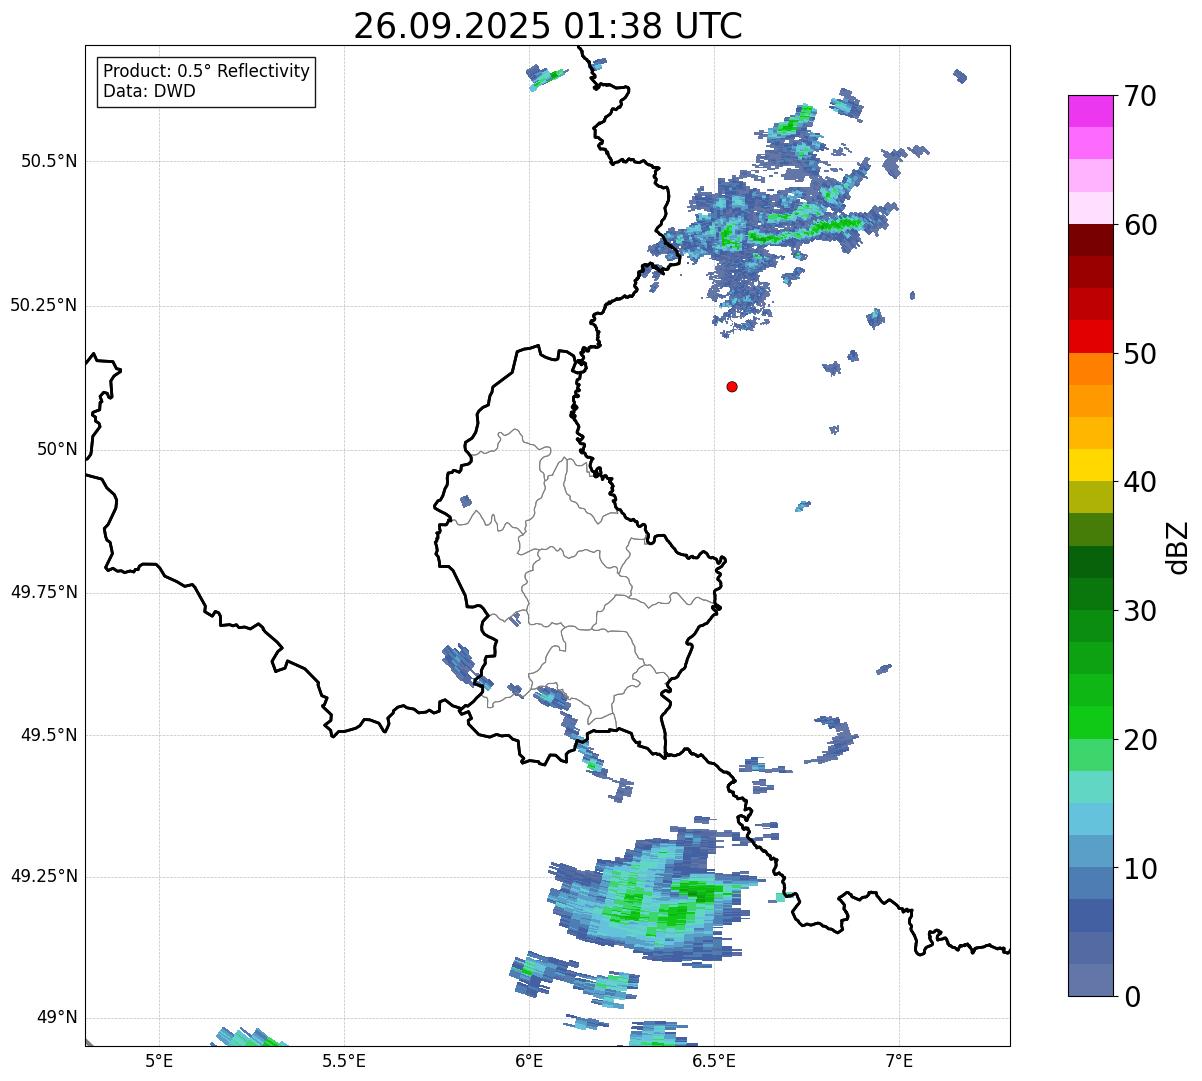
Task: Click the 5°E longitude label
Action: pos(159,1061)
